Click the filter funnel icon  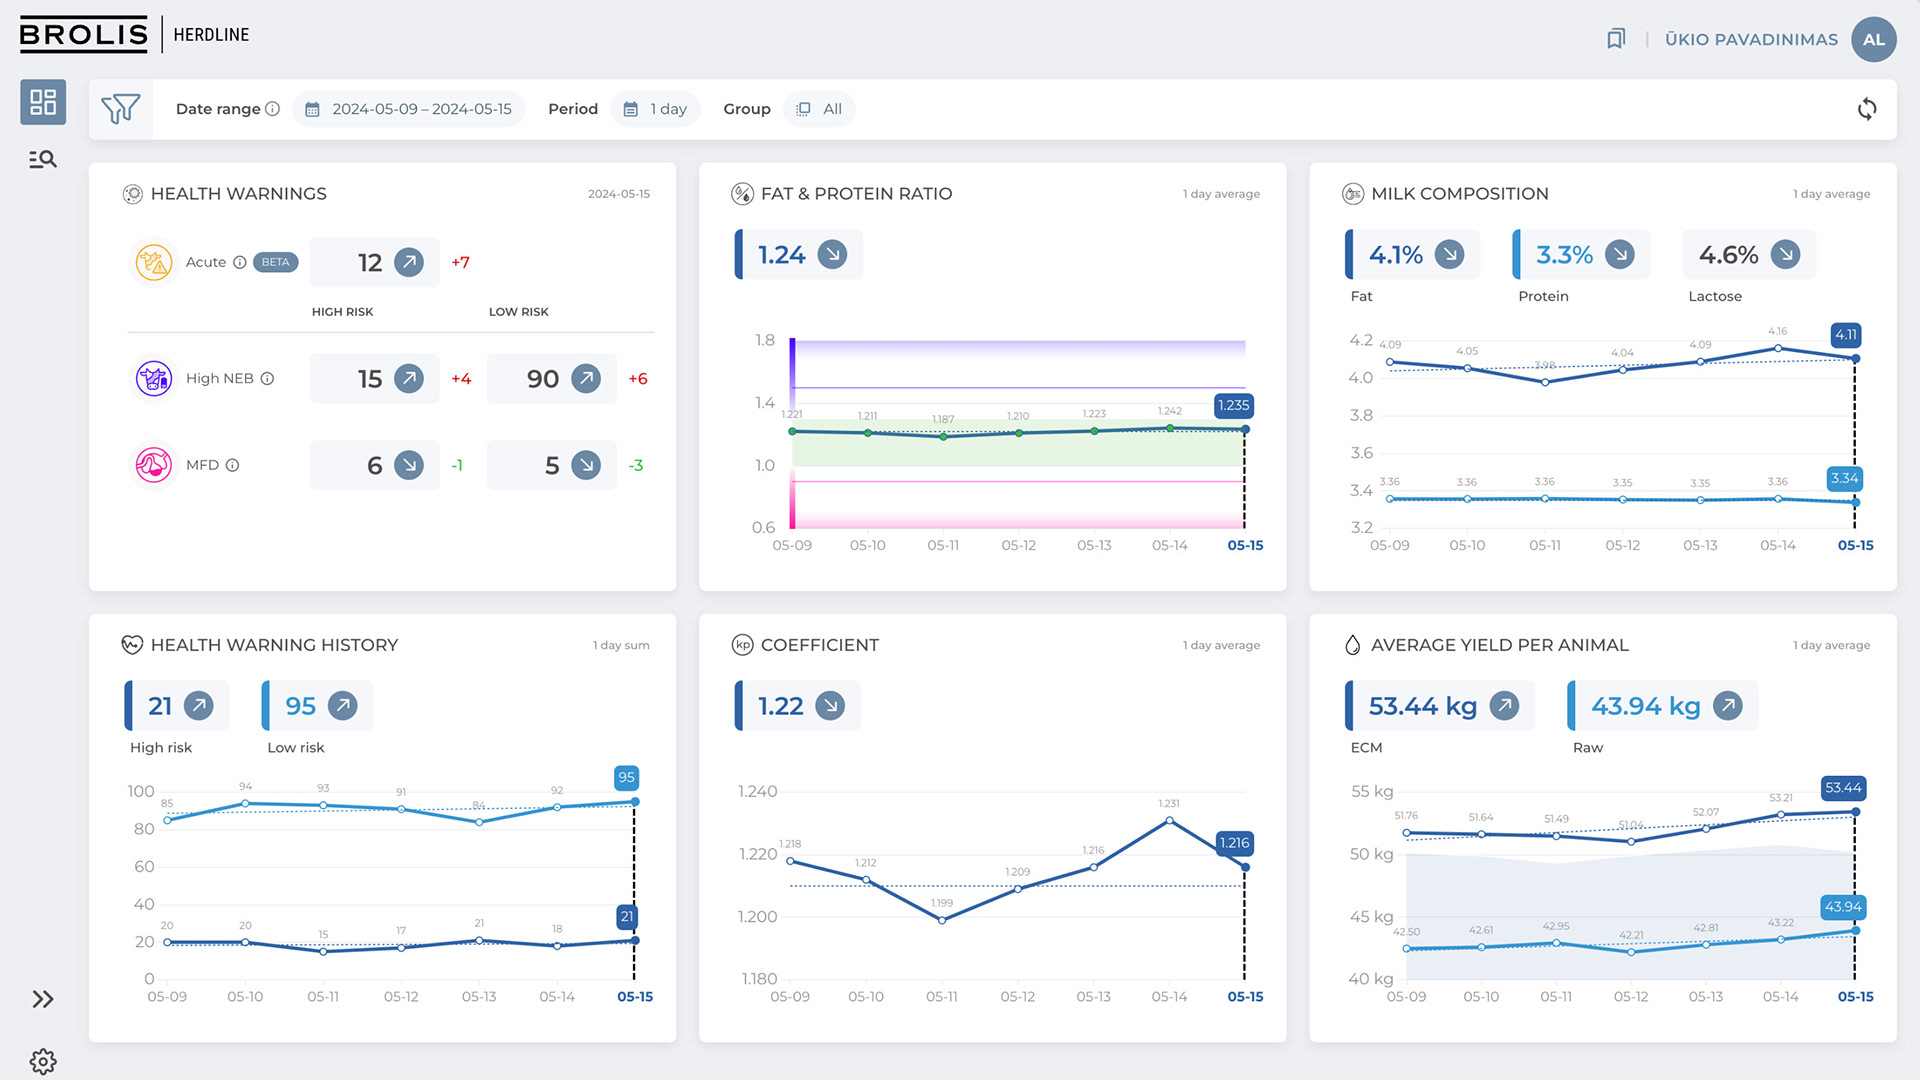[x=121, y=109]
